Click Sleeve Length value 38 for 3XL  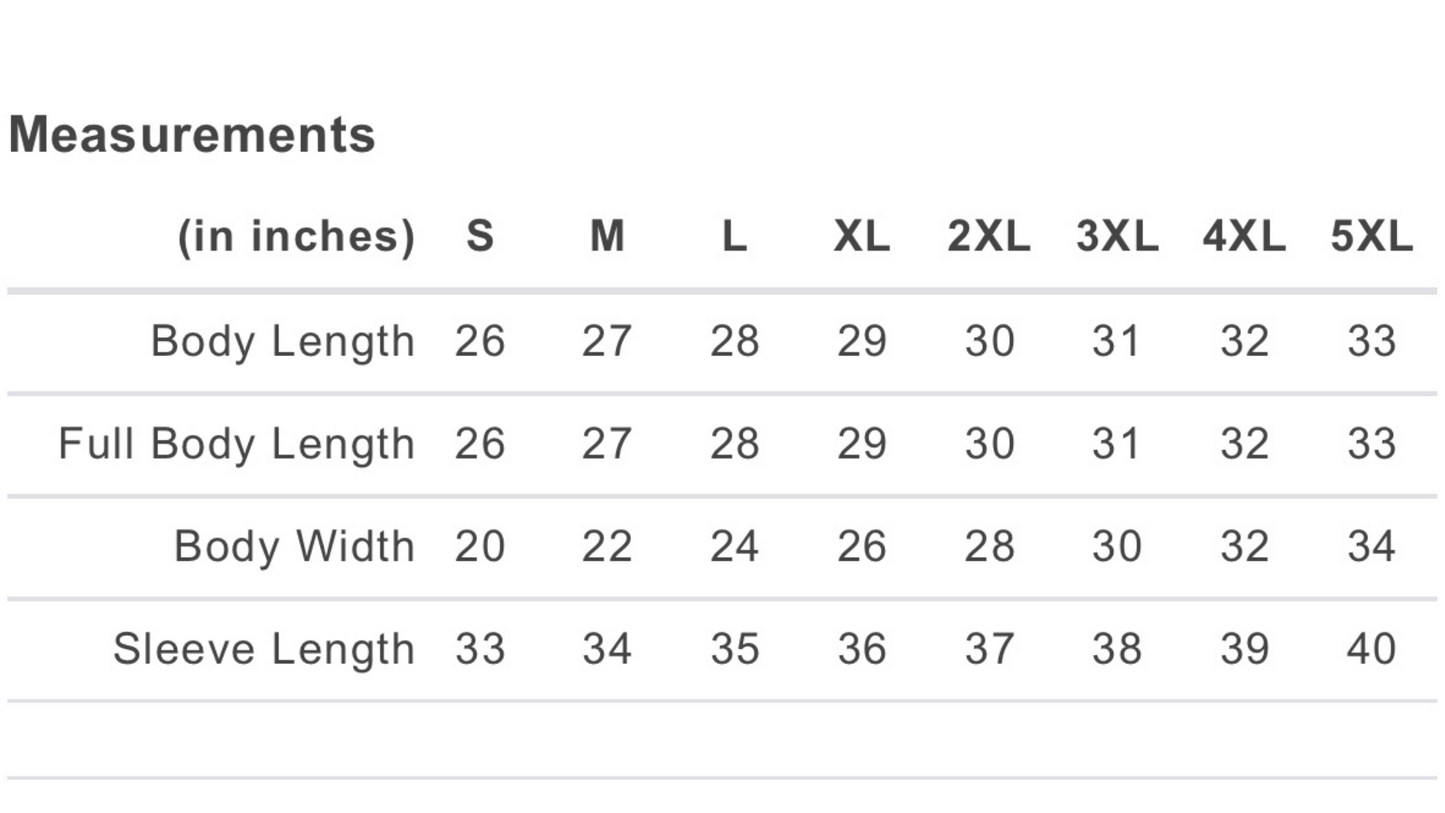tap(1117, 649)
